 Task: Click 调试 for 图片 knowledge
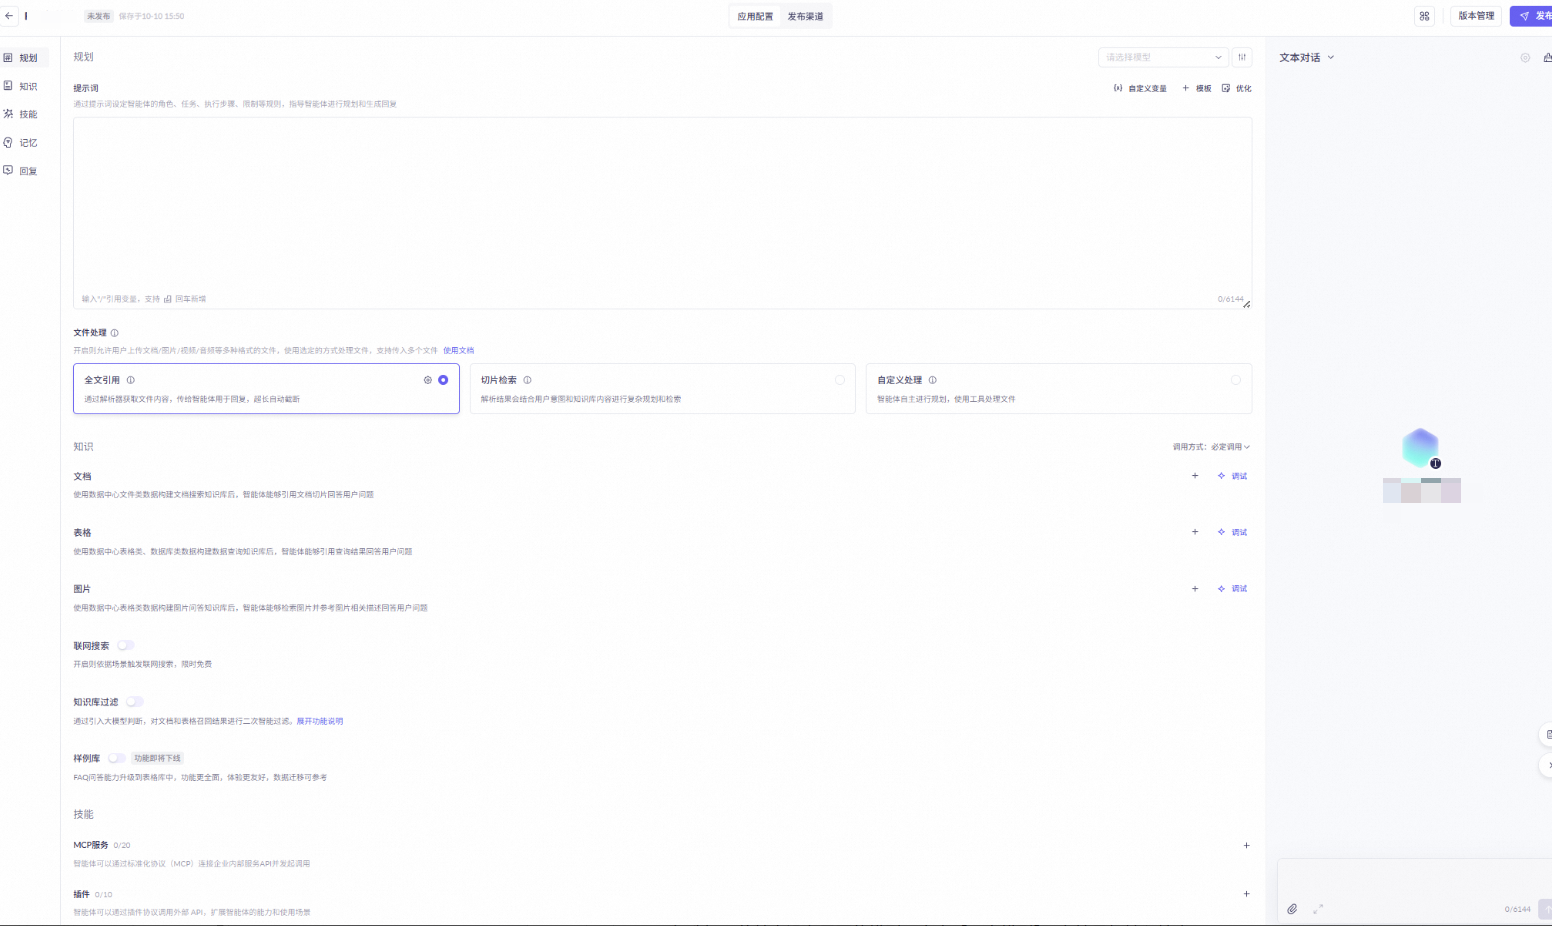pyautogui.click(x=1232, y=589)
